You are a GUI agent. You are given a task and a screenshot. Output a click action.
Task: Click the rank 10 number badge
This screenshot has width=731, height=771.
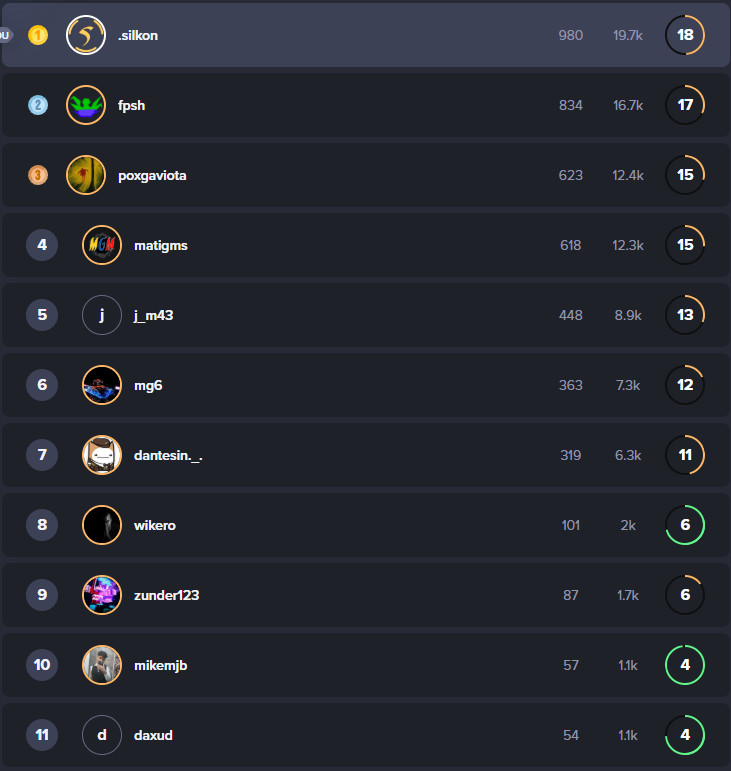[42, 665]
